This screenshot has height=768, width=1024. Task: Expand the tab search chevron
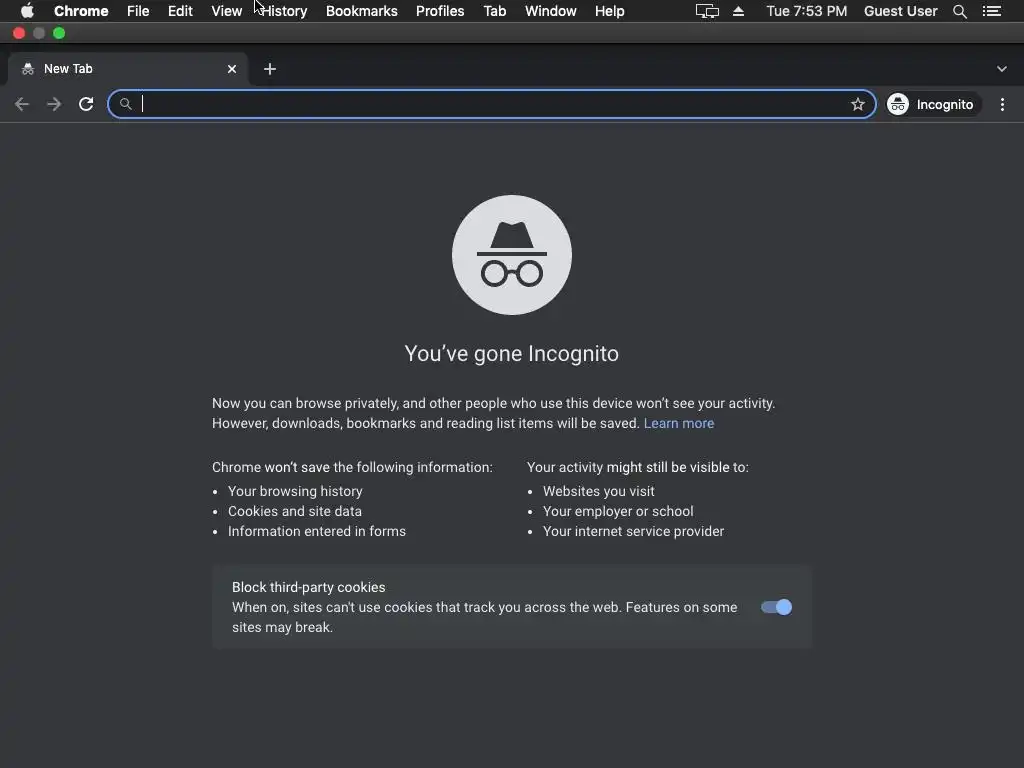(1002, 69)
